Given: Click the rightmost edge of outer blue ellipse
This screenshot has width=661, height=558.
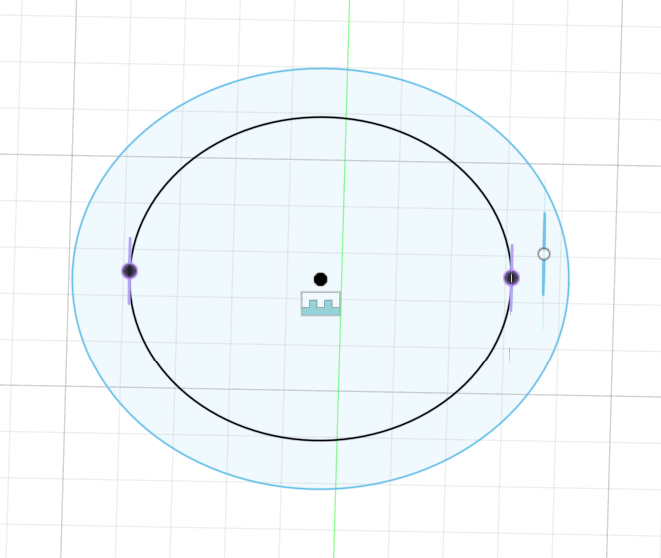Looking at the screenshot, I should [569, 279].
